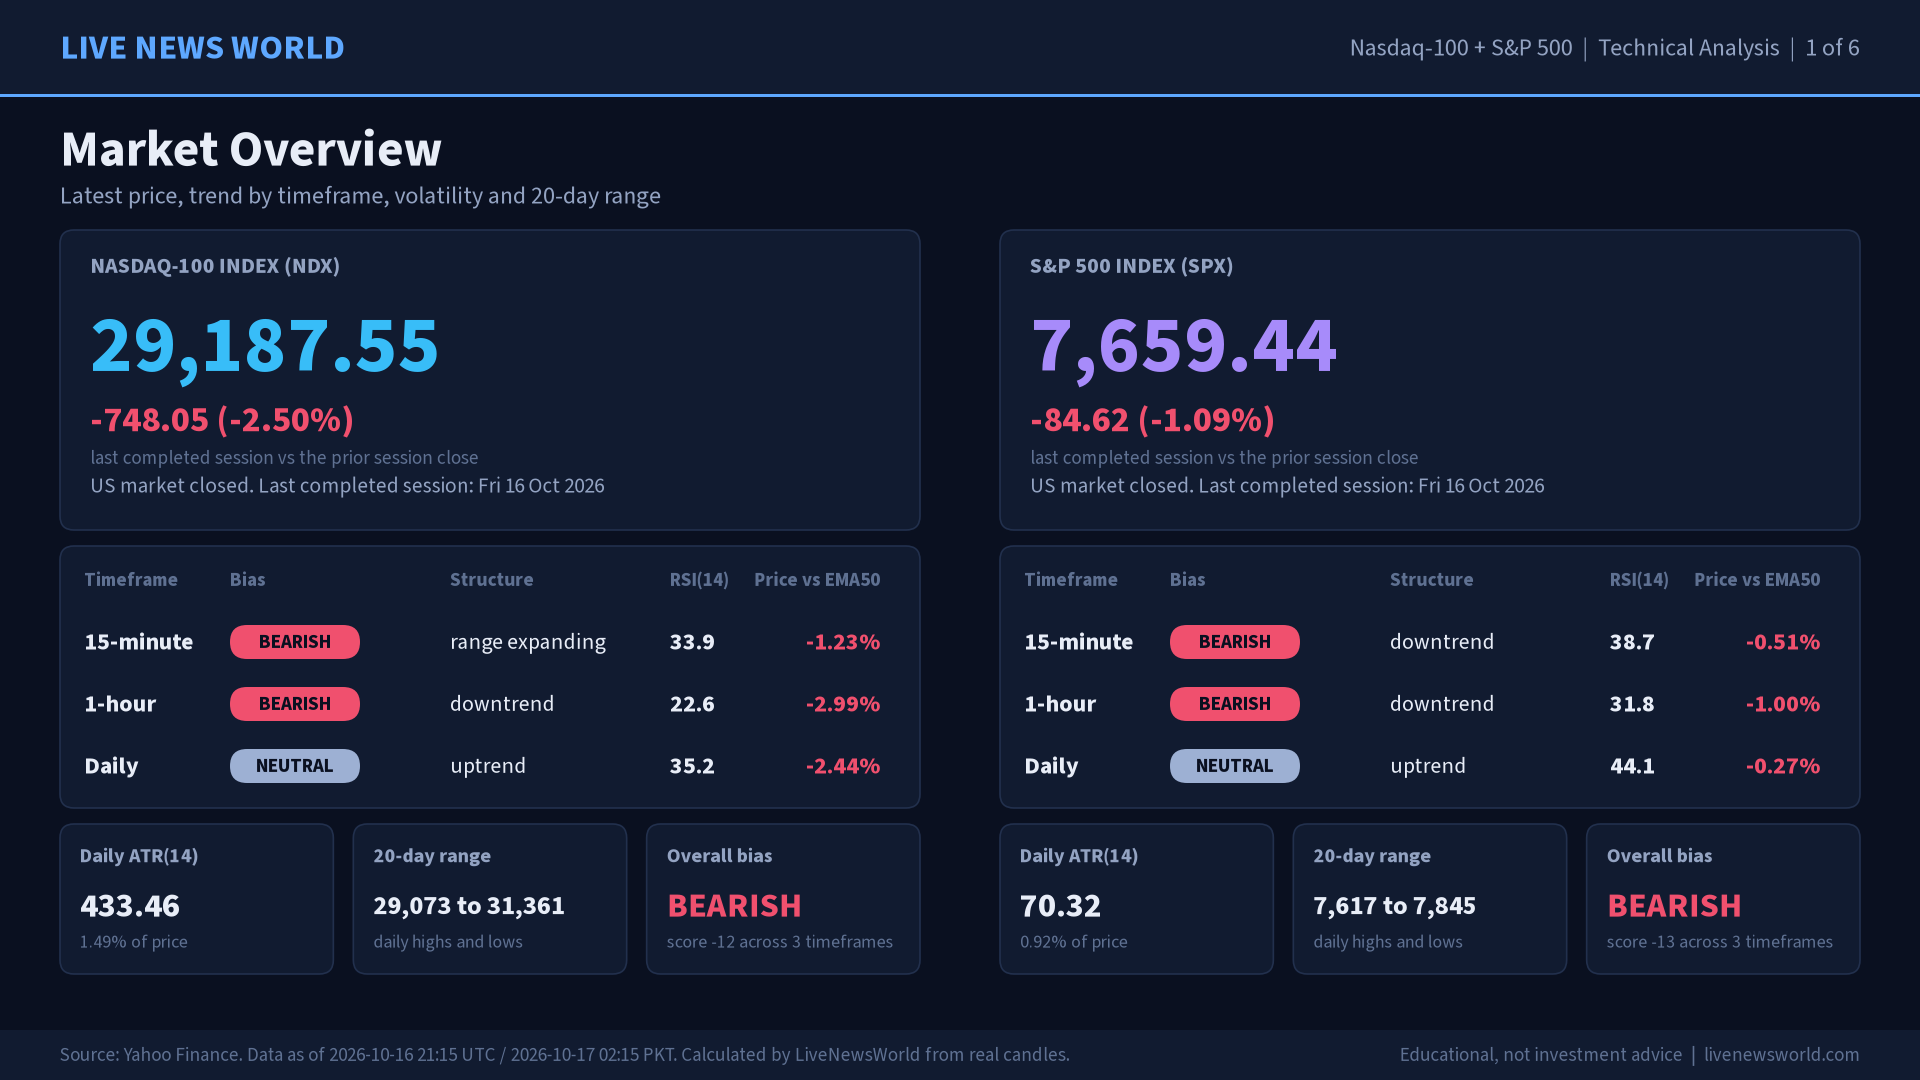The width and height of the screenshot is (1920, 1080).
Task: Click the -2.44% Price vs EMA50 value
Action: tap(843, 766)
